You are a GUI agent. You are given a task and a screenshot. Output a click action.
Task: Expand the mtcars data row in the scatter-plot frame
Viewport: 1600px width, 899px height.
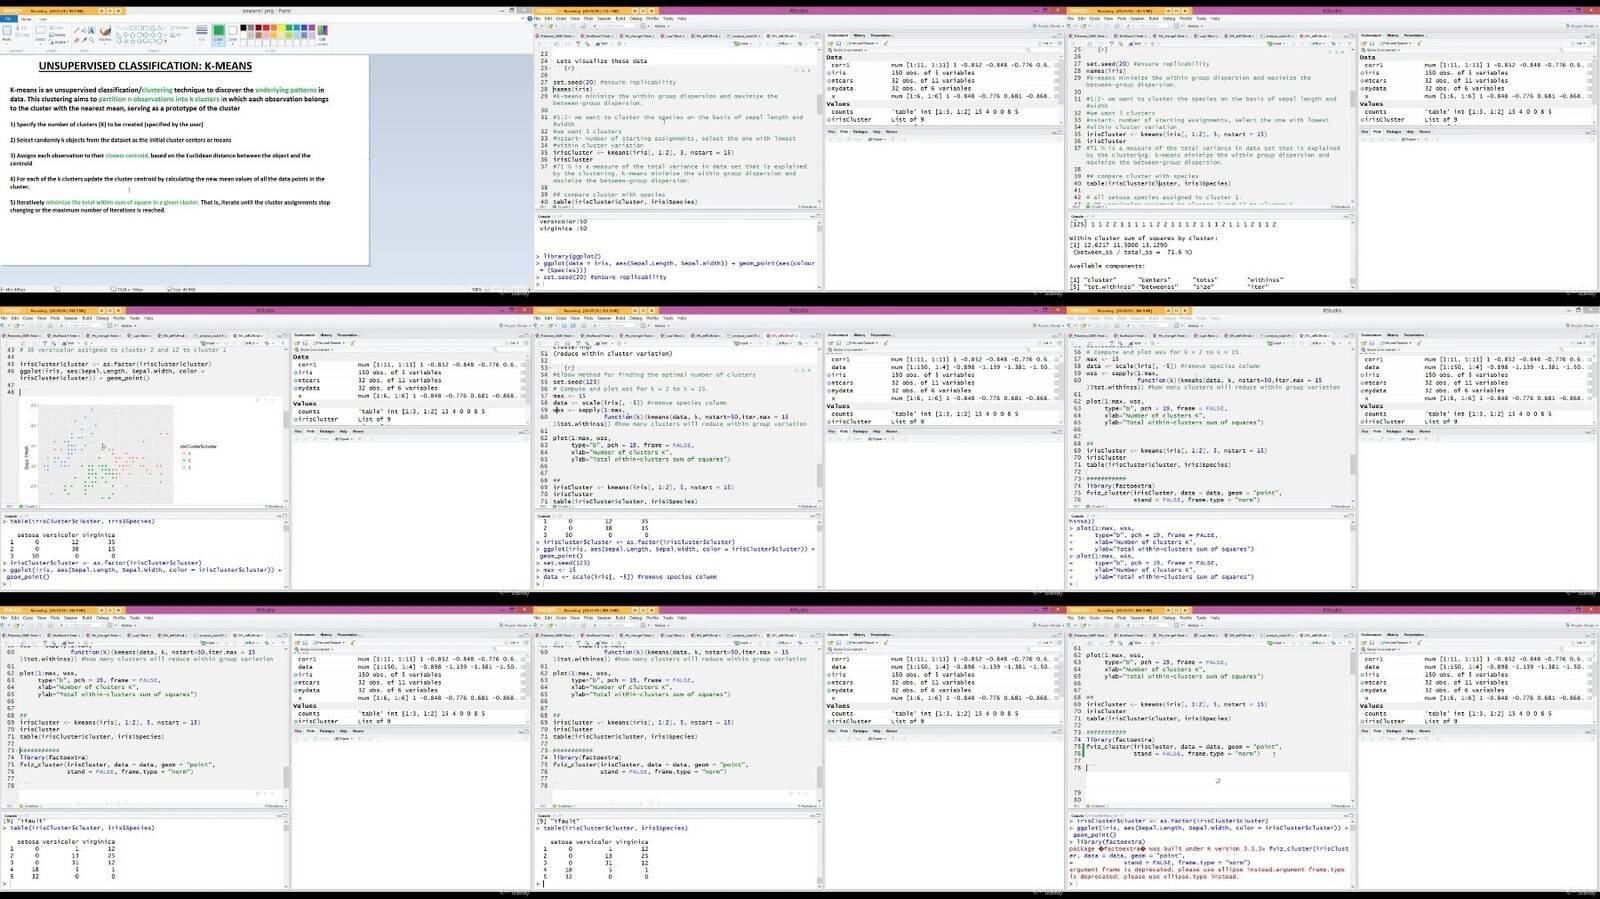pos(297,380)
